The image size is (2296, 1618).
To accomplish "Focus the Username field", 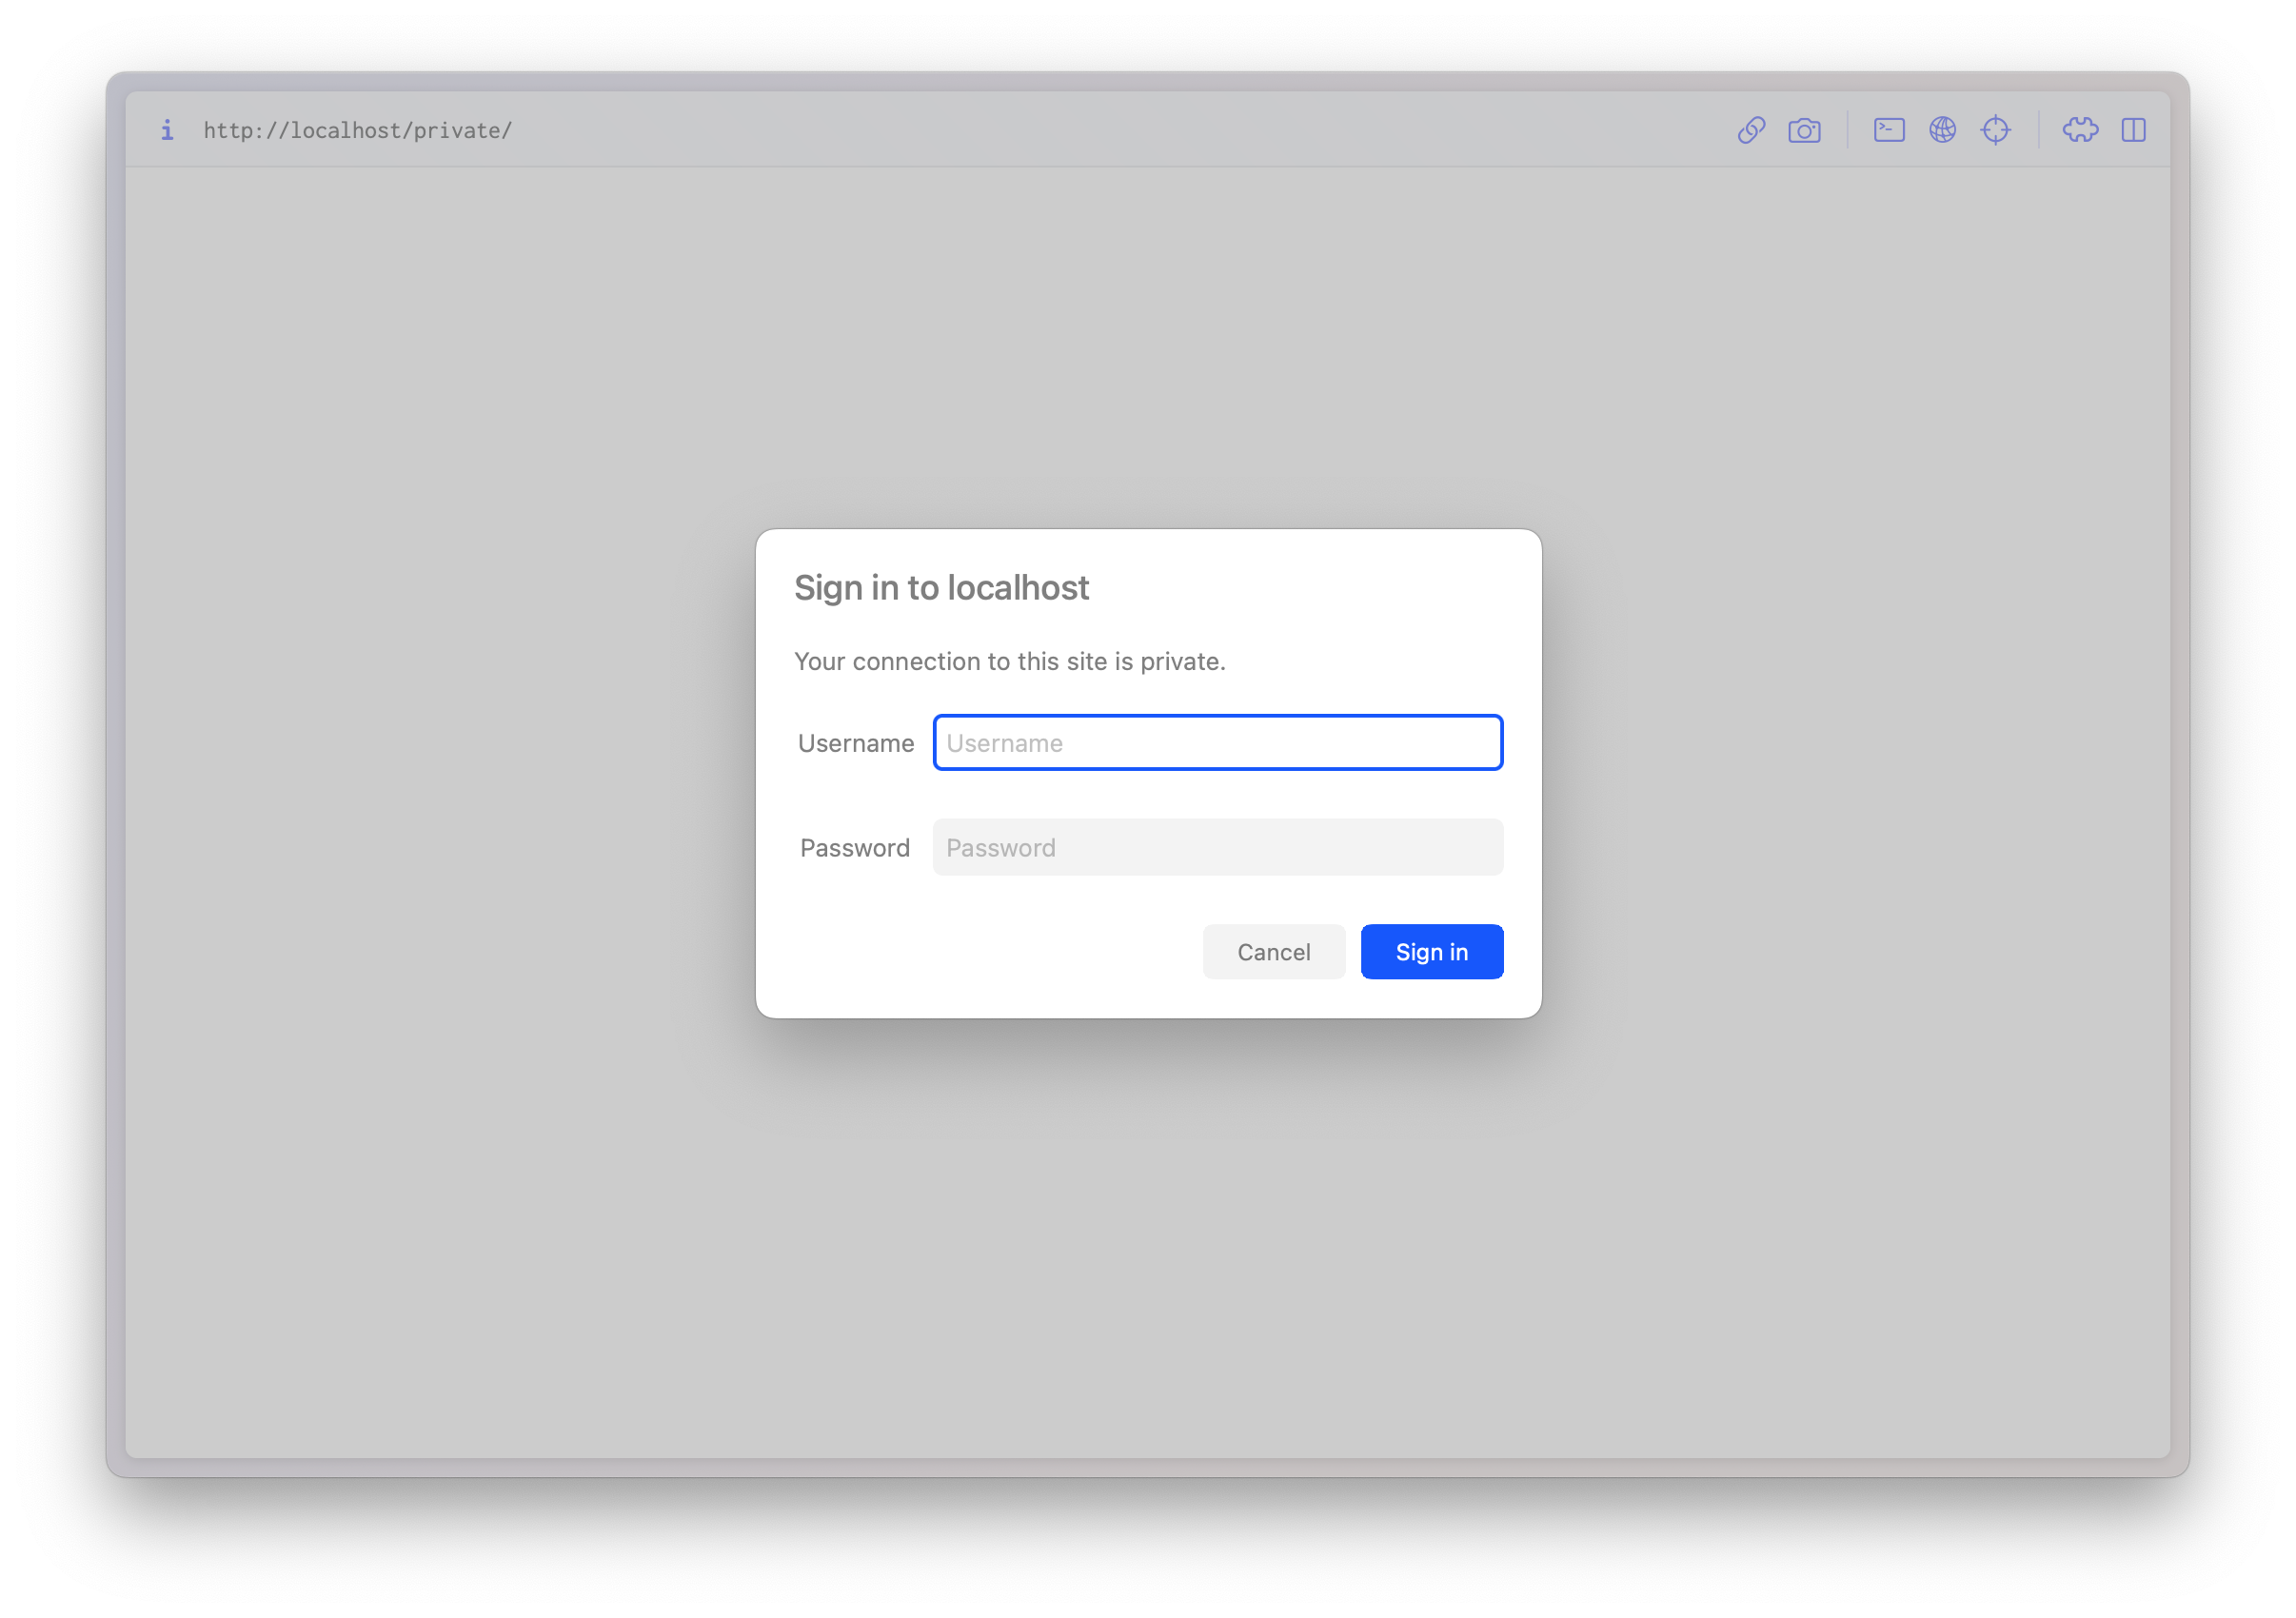I will (1217, 742).
